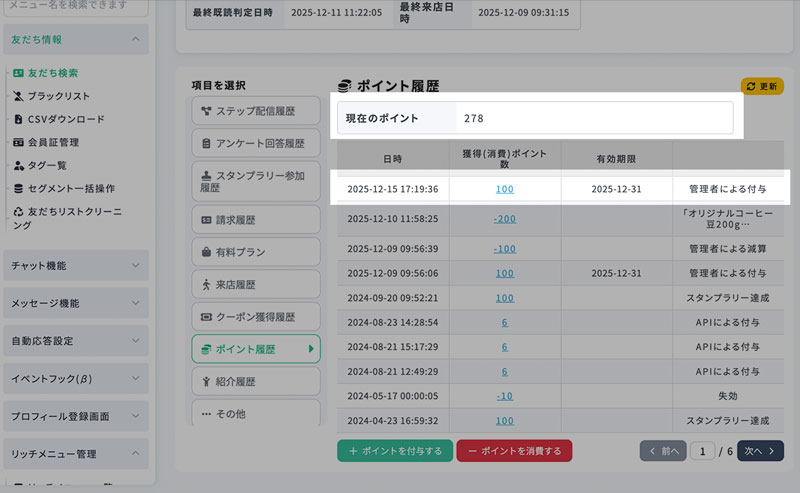Screen dimensions: 800x493
Task: Click the ポイントを消費する button
Action: click(514, 451)
